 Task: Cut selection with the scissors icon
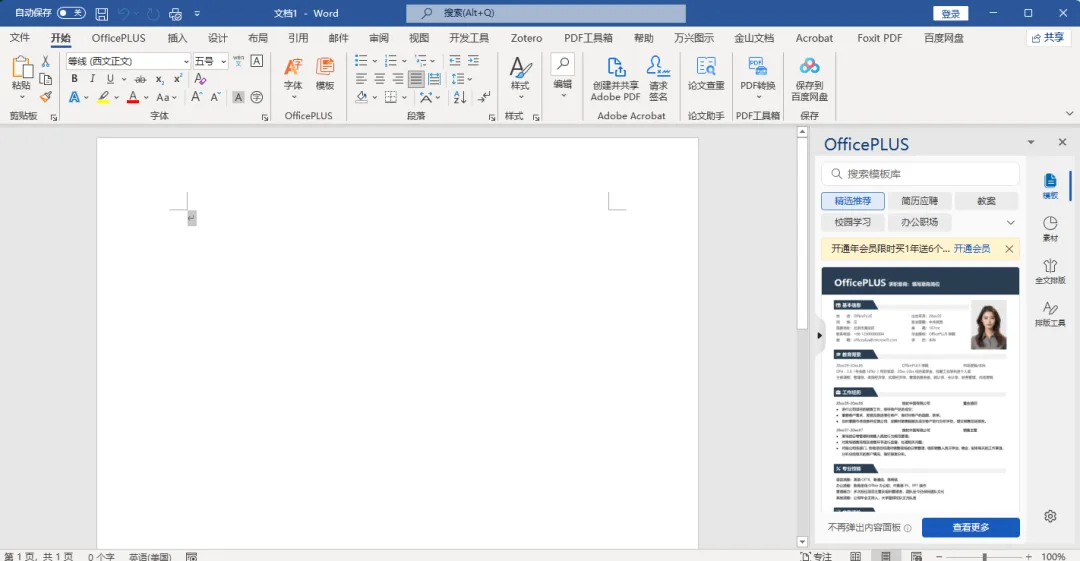45,61
